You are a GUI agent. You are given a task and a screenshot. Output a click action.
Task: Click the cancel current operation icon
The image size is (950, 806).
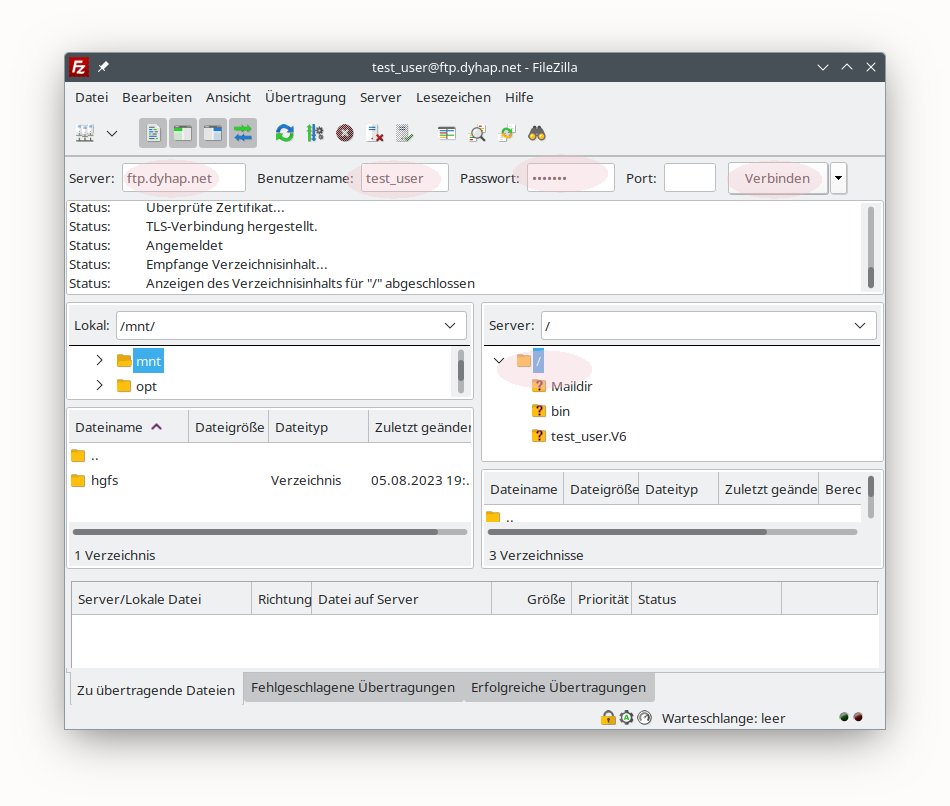tap(345, 133)
